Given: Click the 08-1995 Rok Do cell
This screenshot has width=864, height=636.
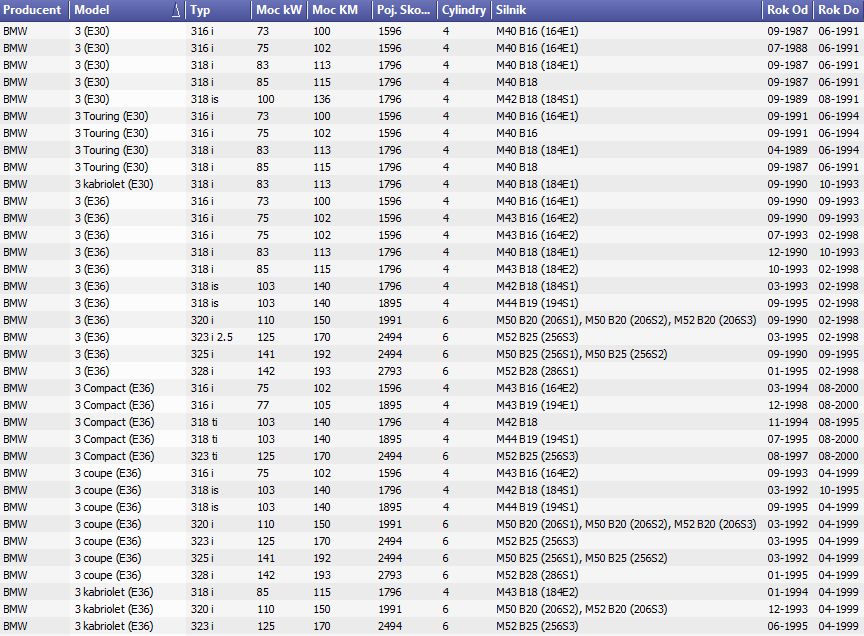Looking at the screenshot, I should coord(838,422).
